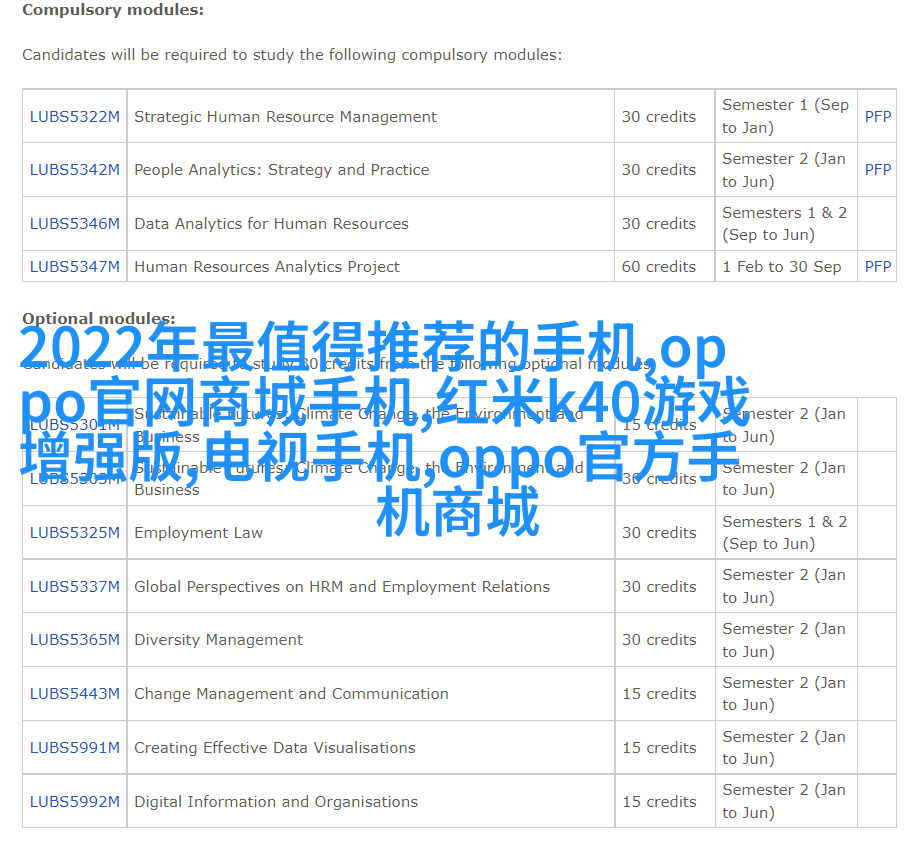Select 'Data Analytics for Human Resources' title

tap(271, 224)
